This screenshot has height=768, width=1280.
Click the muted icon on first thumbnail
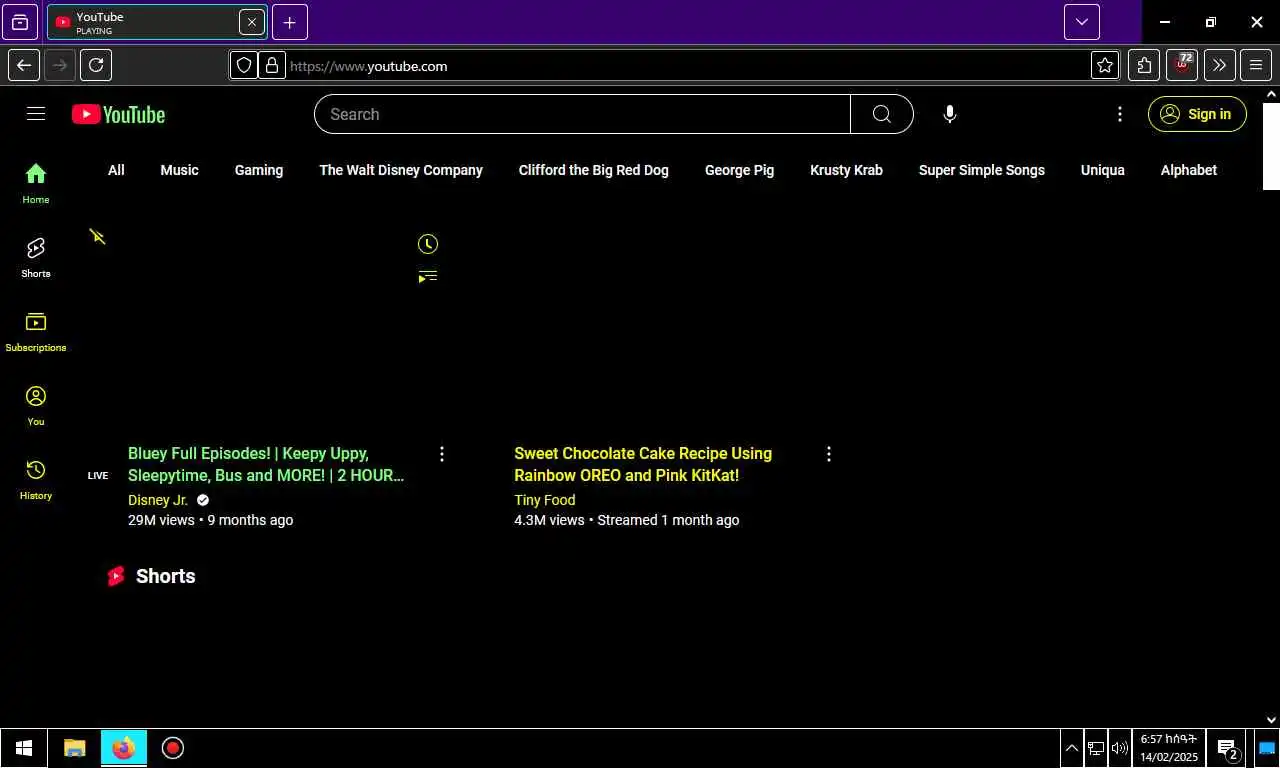[97, 236]
